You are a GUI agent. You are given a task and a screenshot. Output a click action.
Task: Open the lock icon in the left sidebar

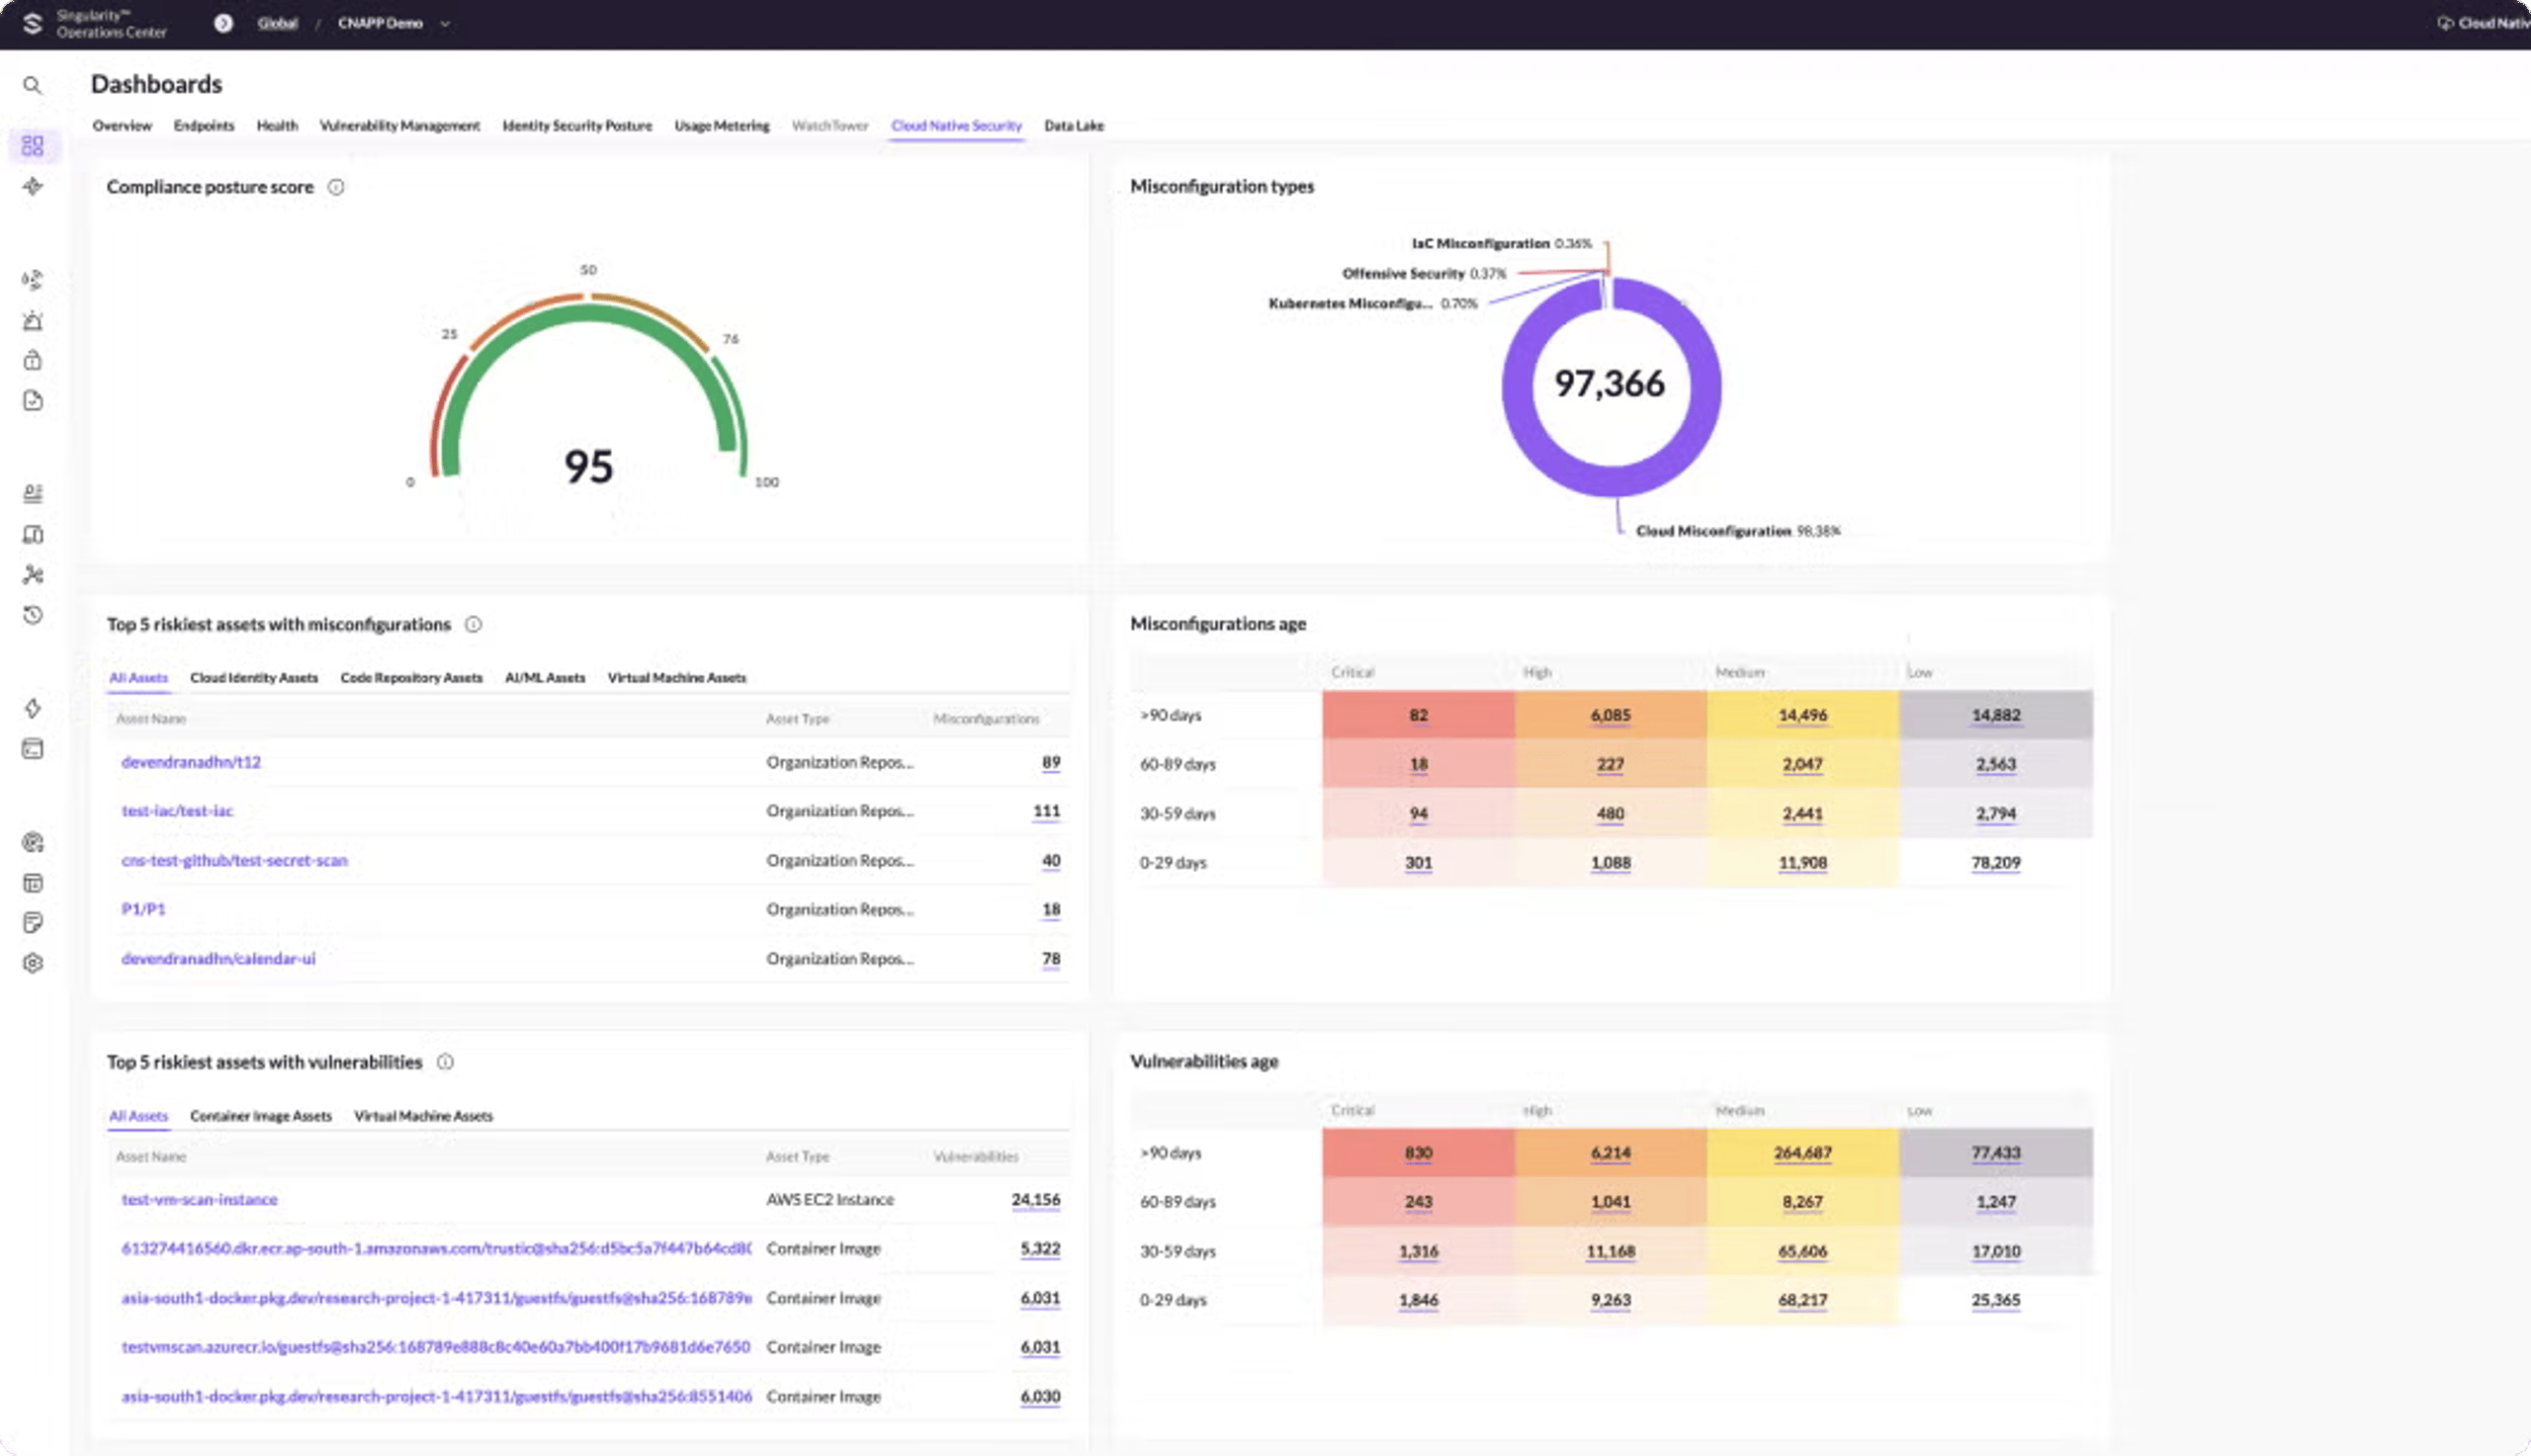click(33, 359)
